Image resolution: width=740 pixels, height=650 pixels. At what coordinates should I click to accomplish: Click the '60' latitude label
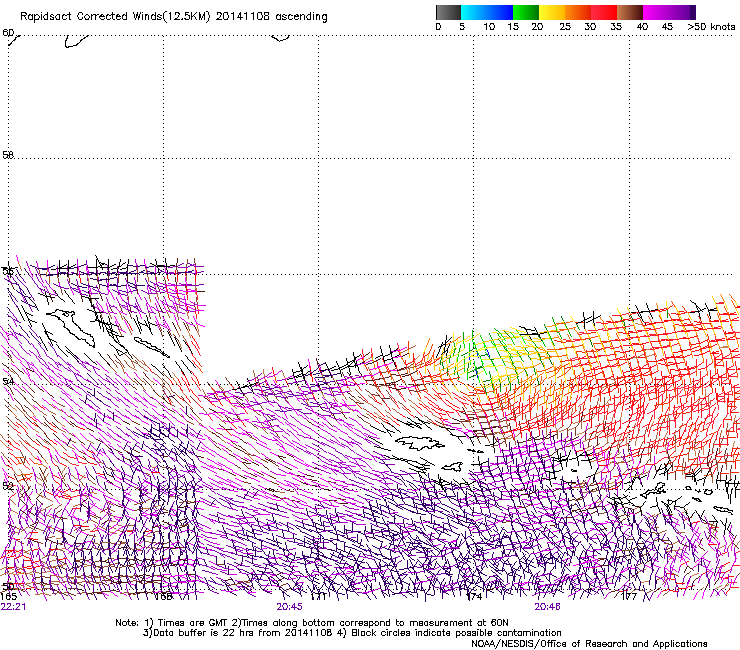pyautogui.click(x=8, y=33)
